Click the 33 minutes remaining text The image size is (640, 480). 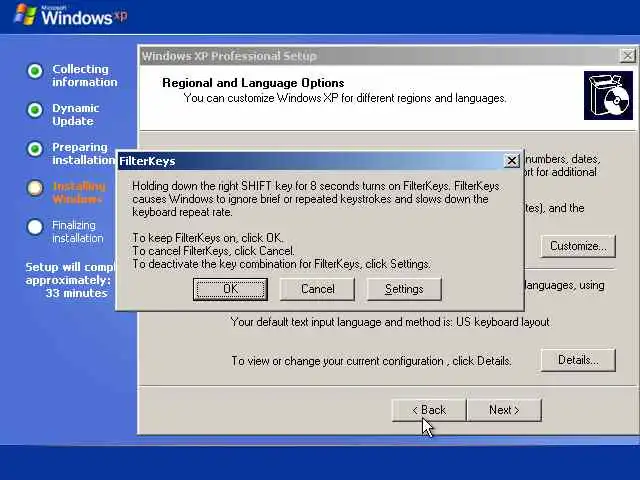click(76, 293)
